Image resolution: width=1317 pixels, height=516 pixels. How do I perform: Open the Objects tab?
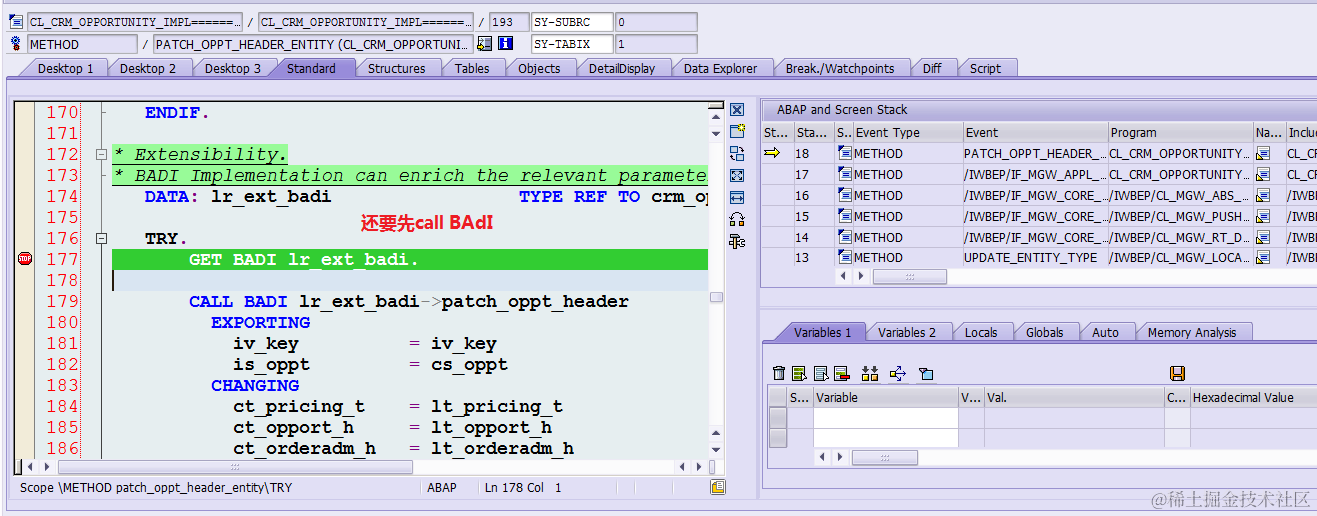click(539, 68)
